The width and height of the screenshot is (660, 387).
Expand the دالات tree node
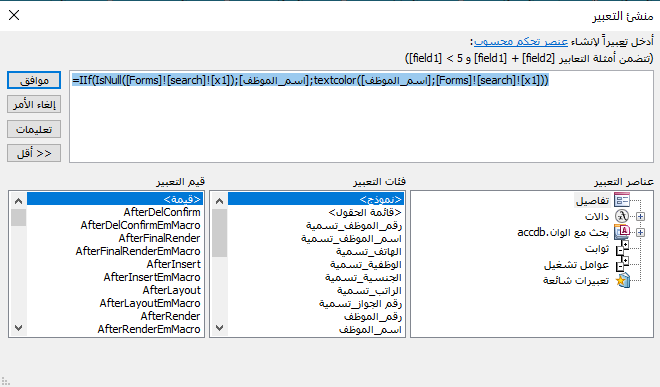tap(640, 216)
